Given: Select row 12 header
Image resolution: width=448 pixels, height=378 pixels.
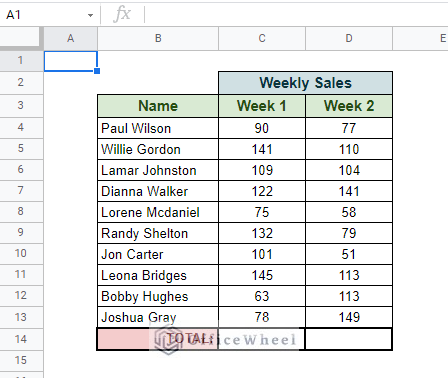Looking at the screenshot, I should tap(21, 296).
